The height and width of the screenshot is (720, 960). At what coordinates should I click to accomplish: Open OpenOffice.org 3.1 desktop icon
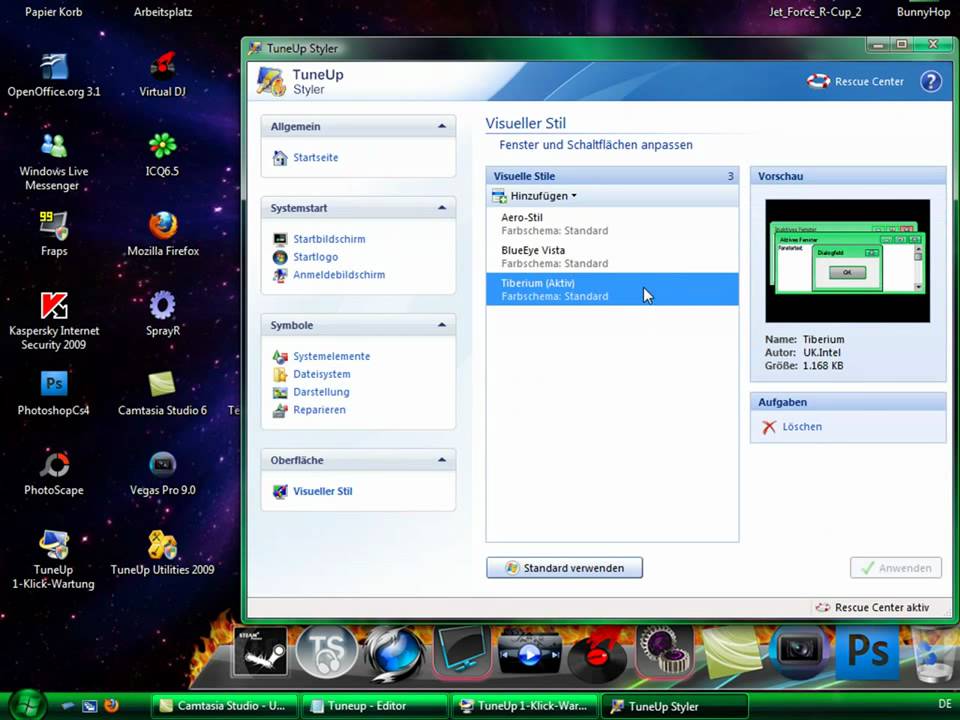[x=54, y=75]
